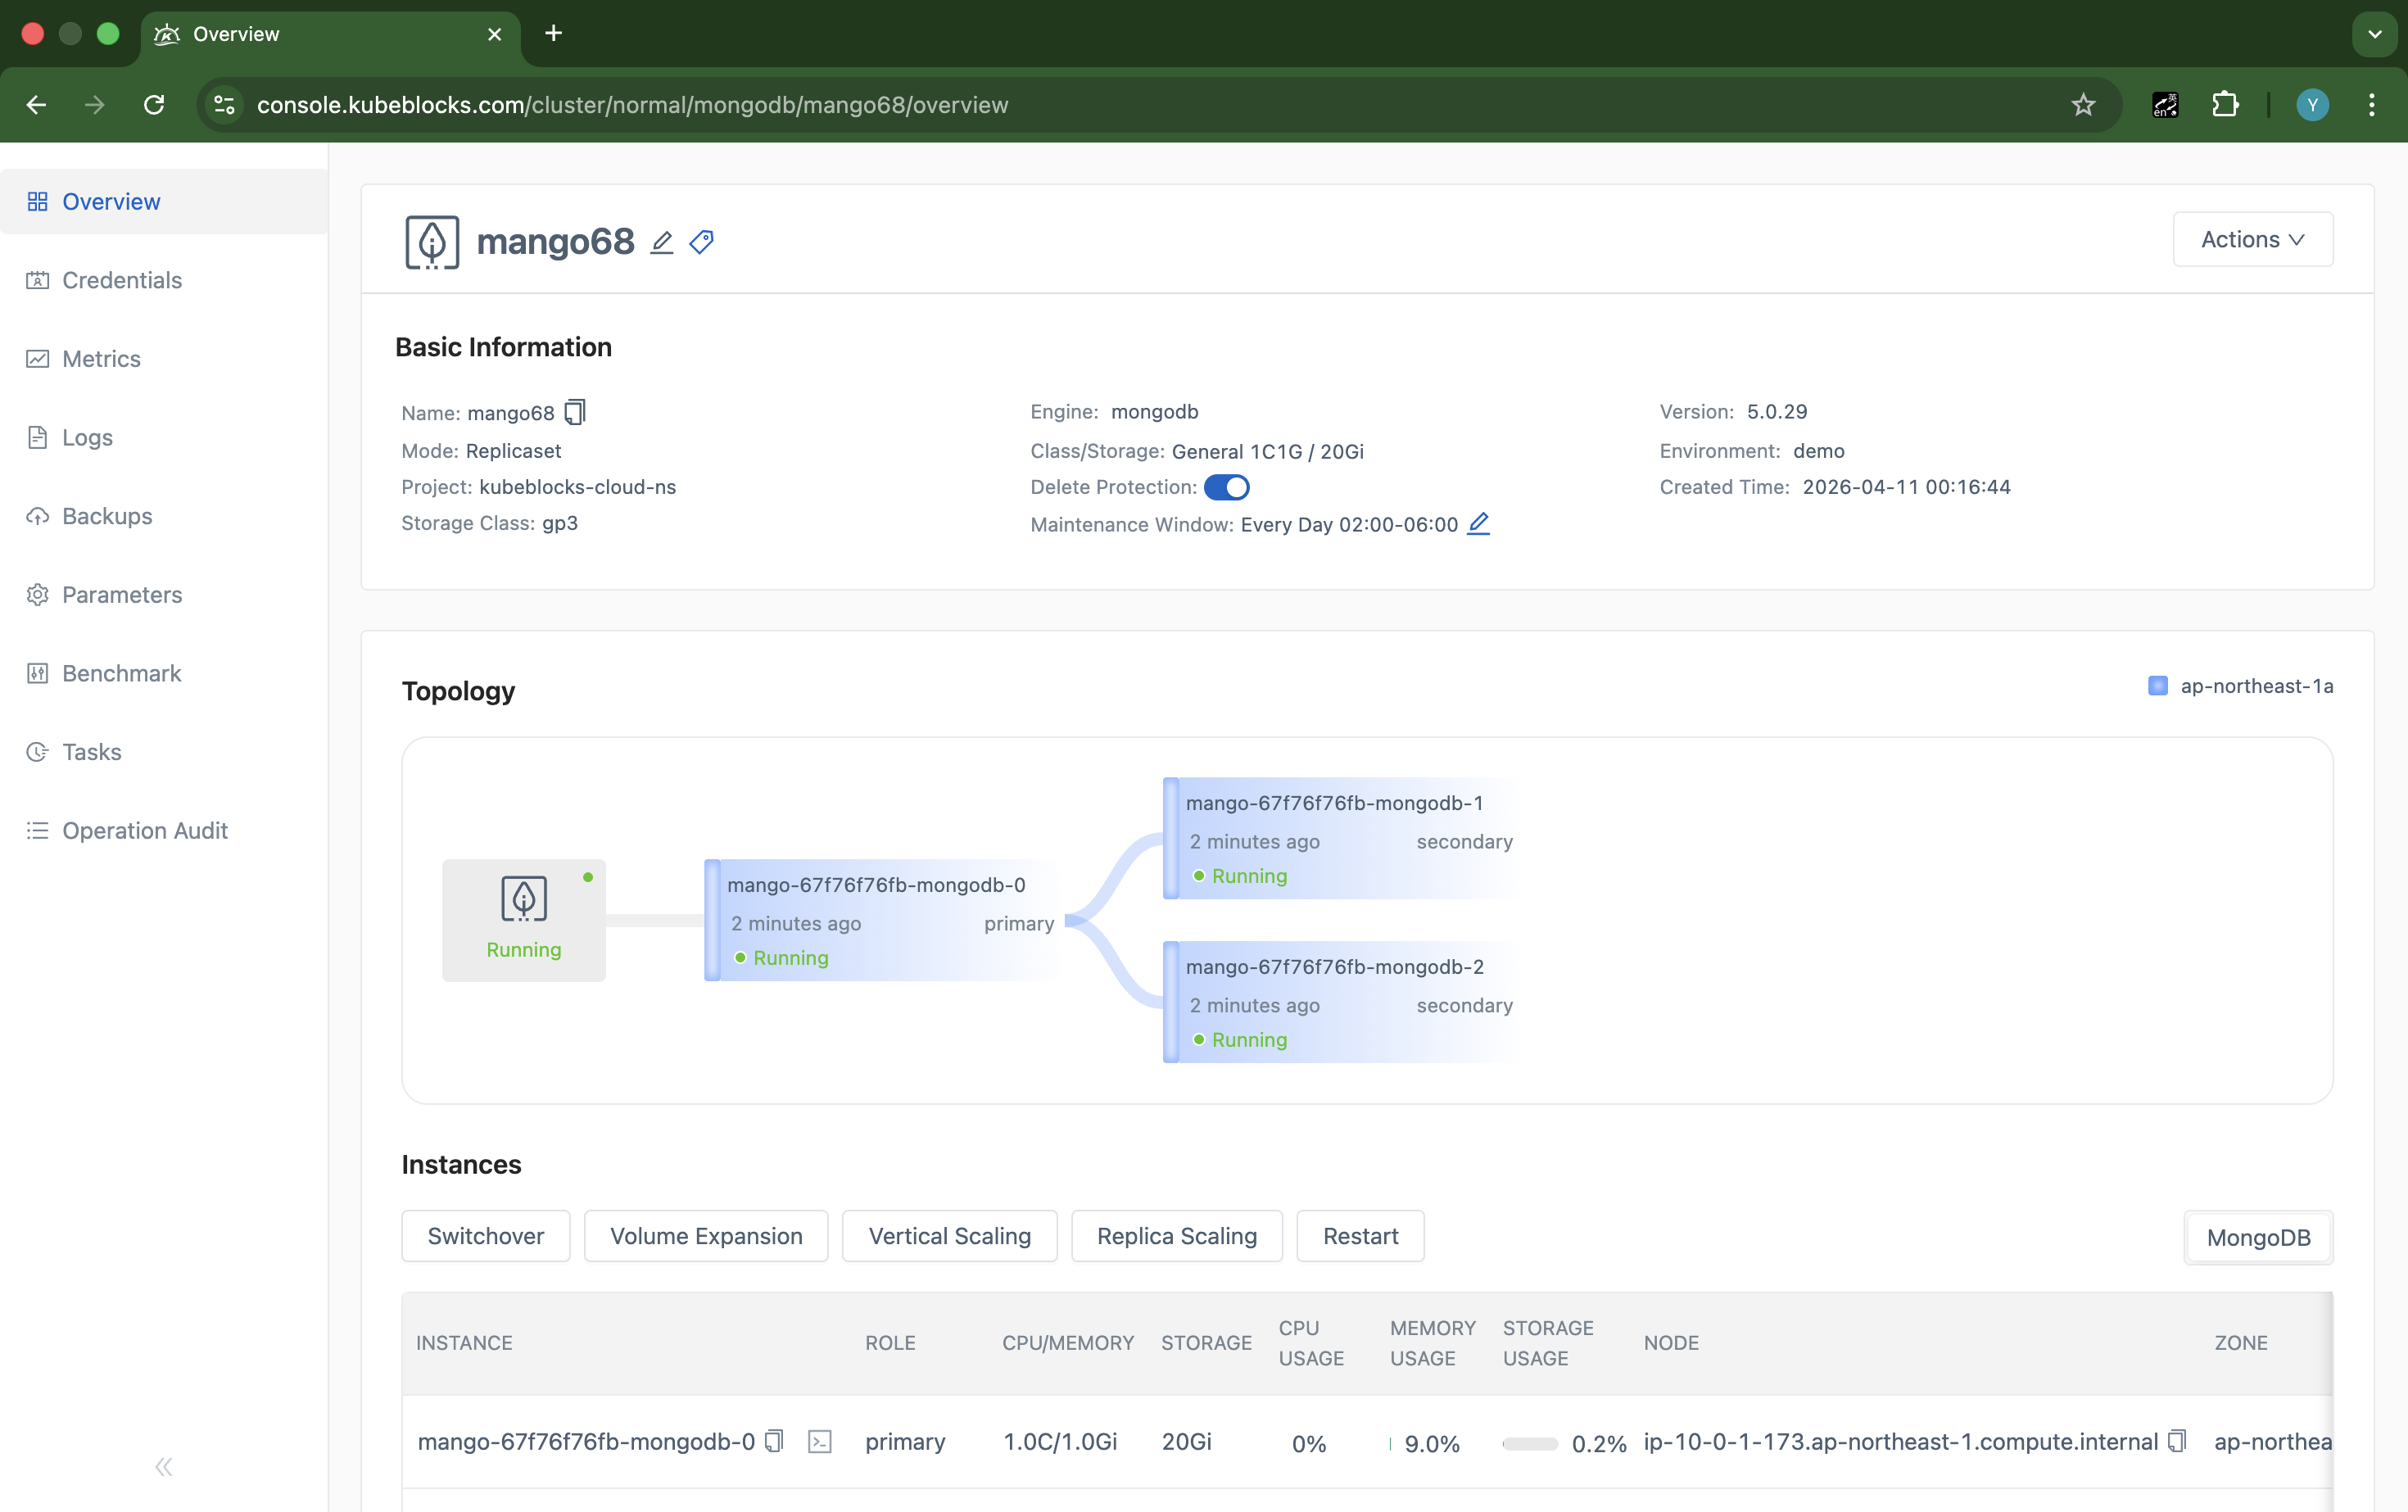Screen dimensions: 2408x1512
Task: Click the edit pencil beside cluster name mango68
Action: coord(662,242)
